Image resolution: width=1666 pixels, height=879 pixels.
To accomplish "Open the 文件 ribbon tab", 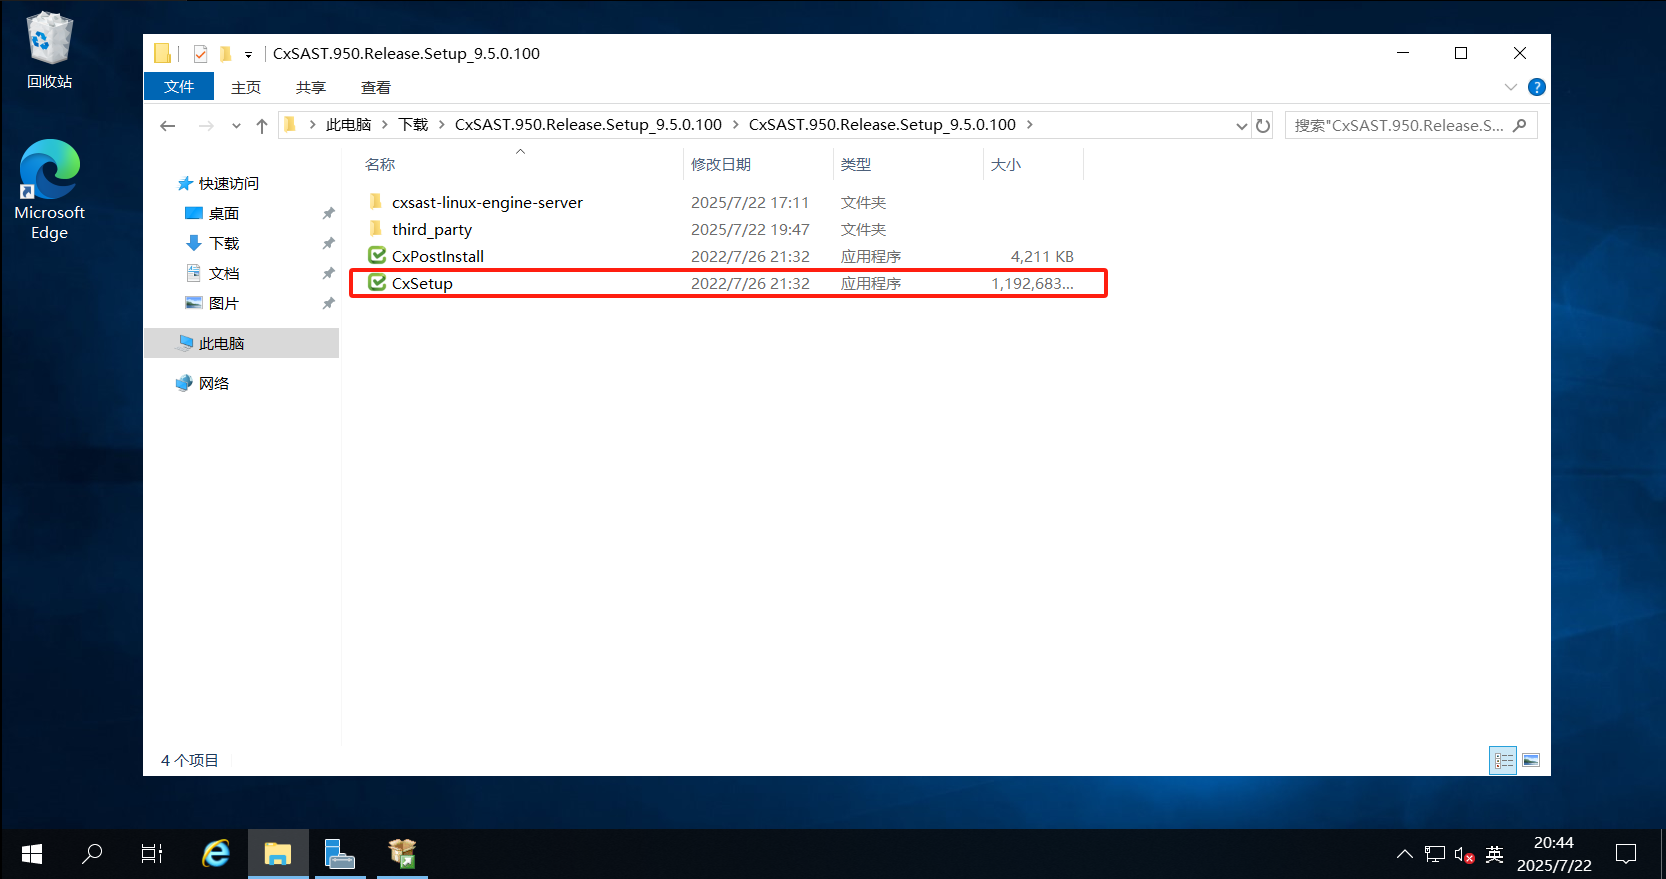I will [x=179, y=87].
